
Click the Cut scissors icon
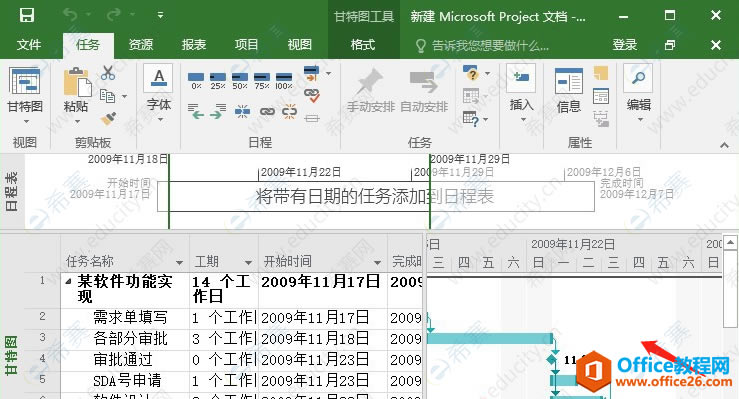tap(108, 73)
